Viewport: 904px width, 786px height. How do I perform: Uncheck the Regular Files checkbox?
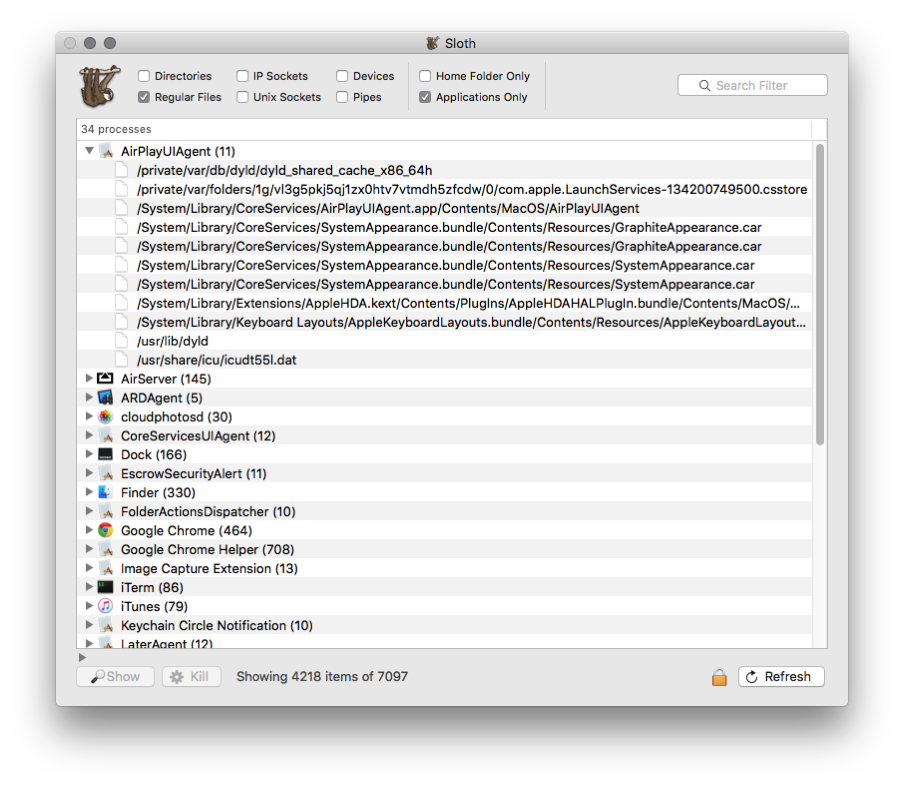144,97
